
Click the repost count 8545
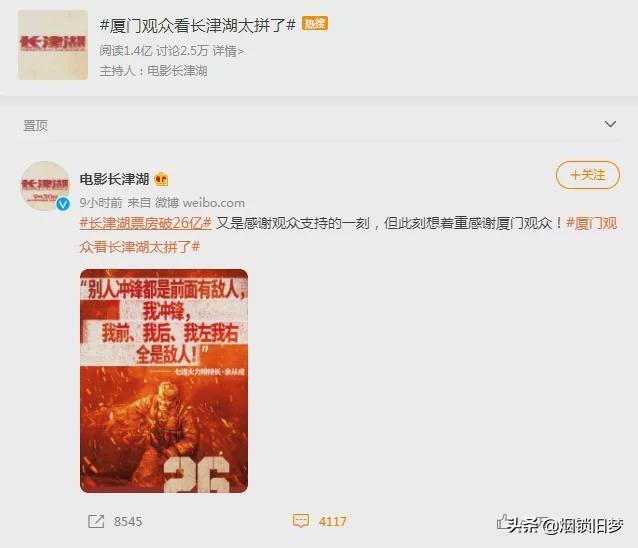[x=128, y=522]
